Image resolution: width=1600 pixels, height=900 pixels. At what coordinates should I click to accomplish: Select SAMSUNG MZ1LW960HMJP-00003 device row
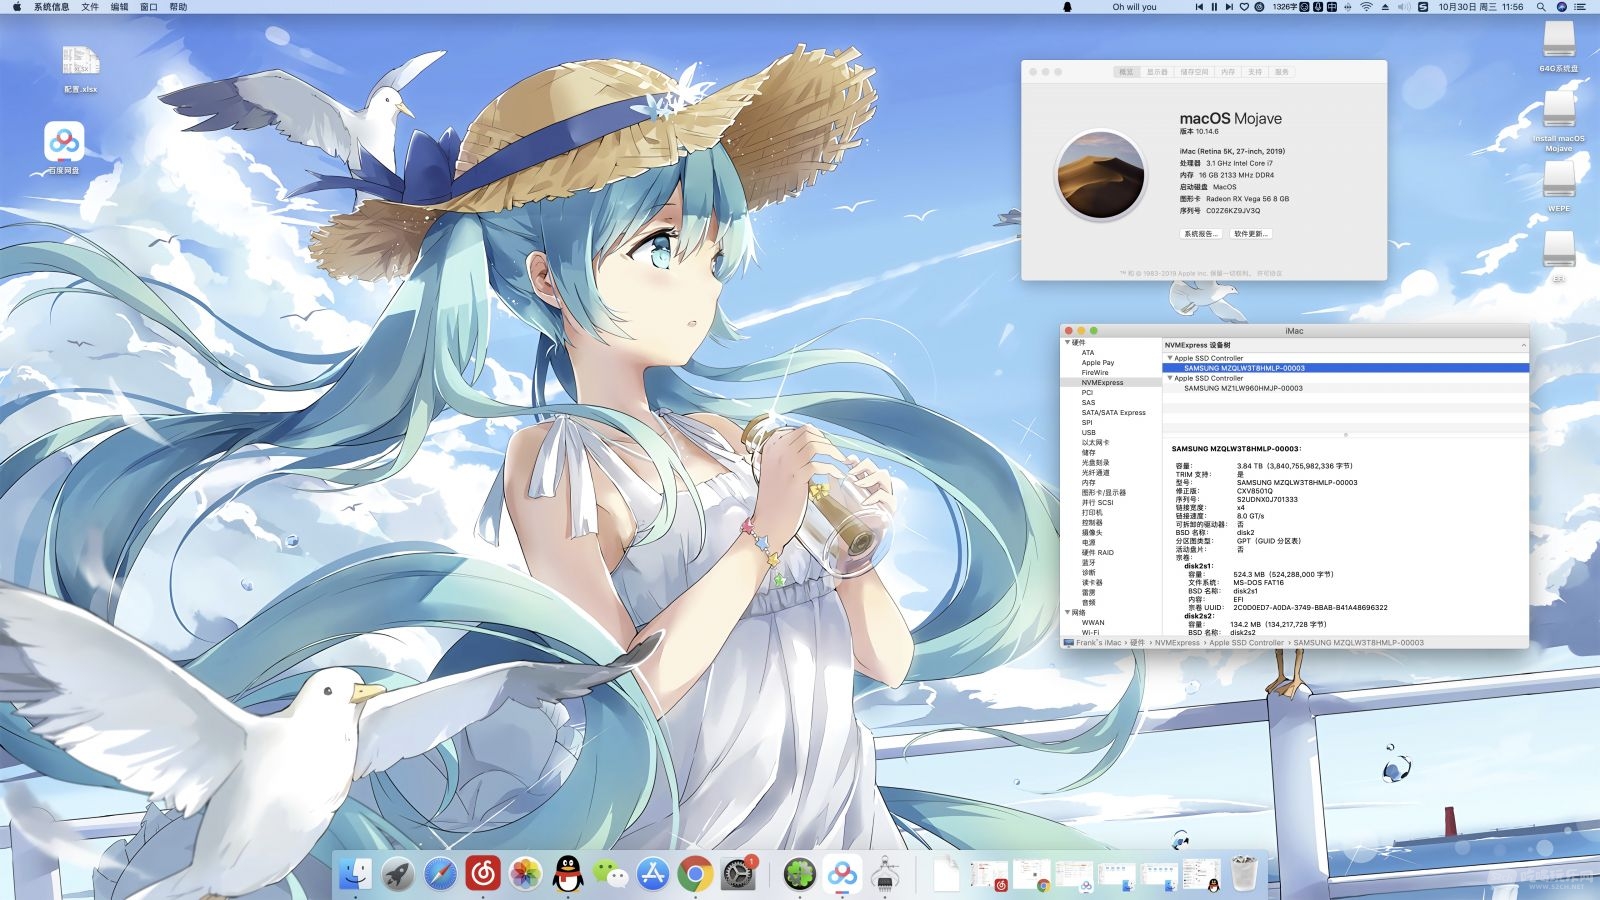(1345, 388)
